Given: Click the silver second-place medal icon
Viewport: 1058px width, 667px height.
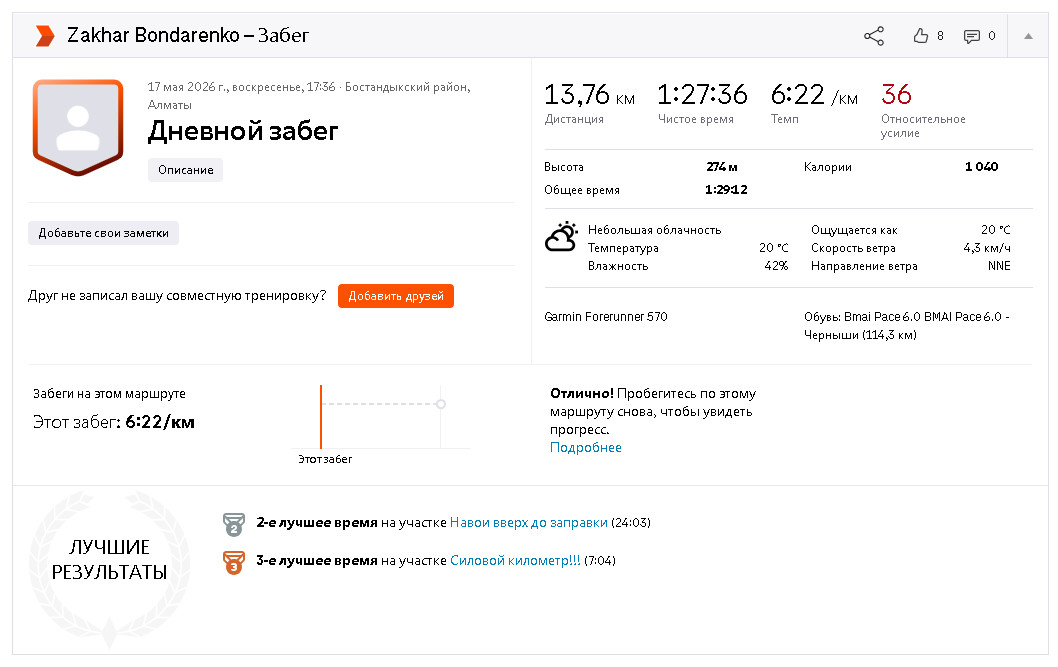Looking at the screenshot, I should tap(233, 524).
